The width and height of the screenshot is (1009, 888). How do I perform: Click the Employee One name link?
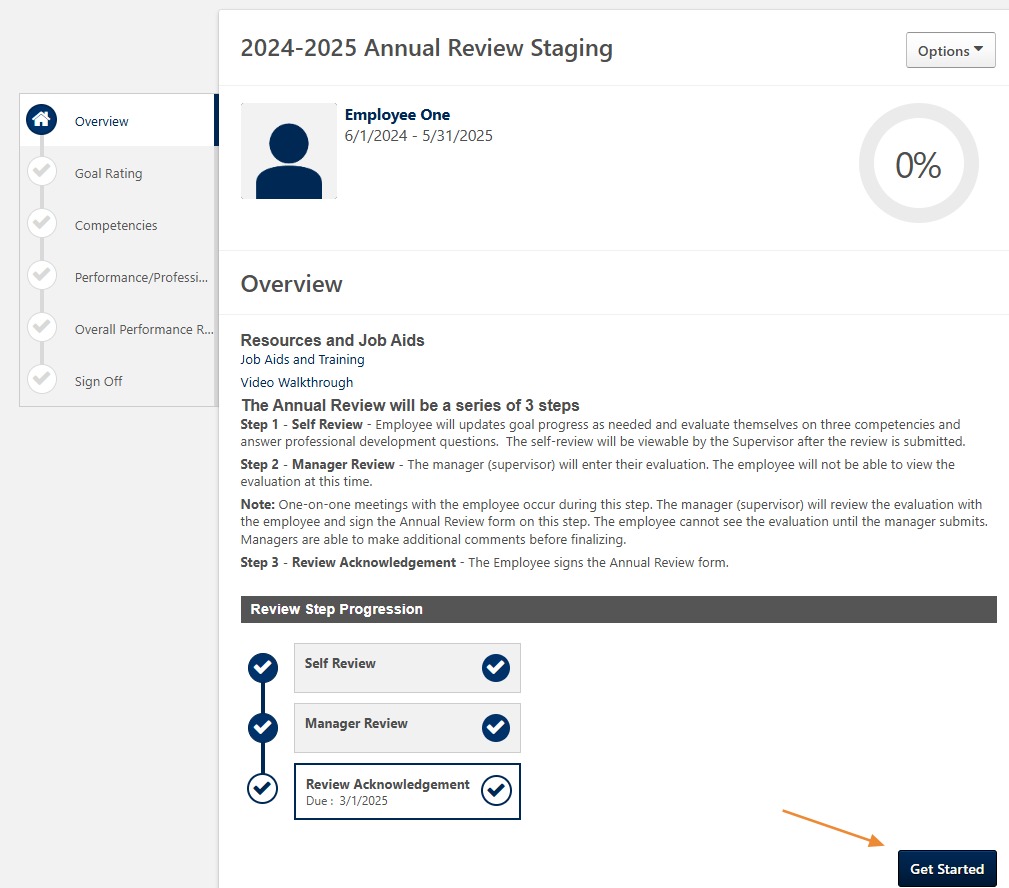[397, 115]
